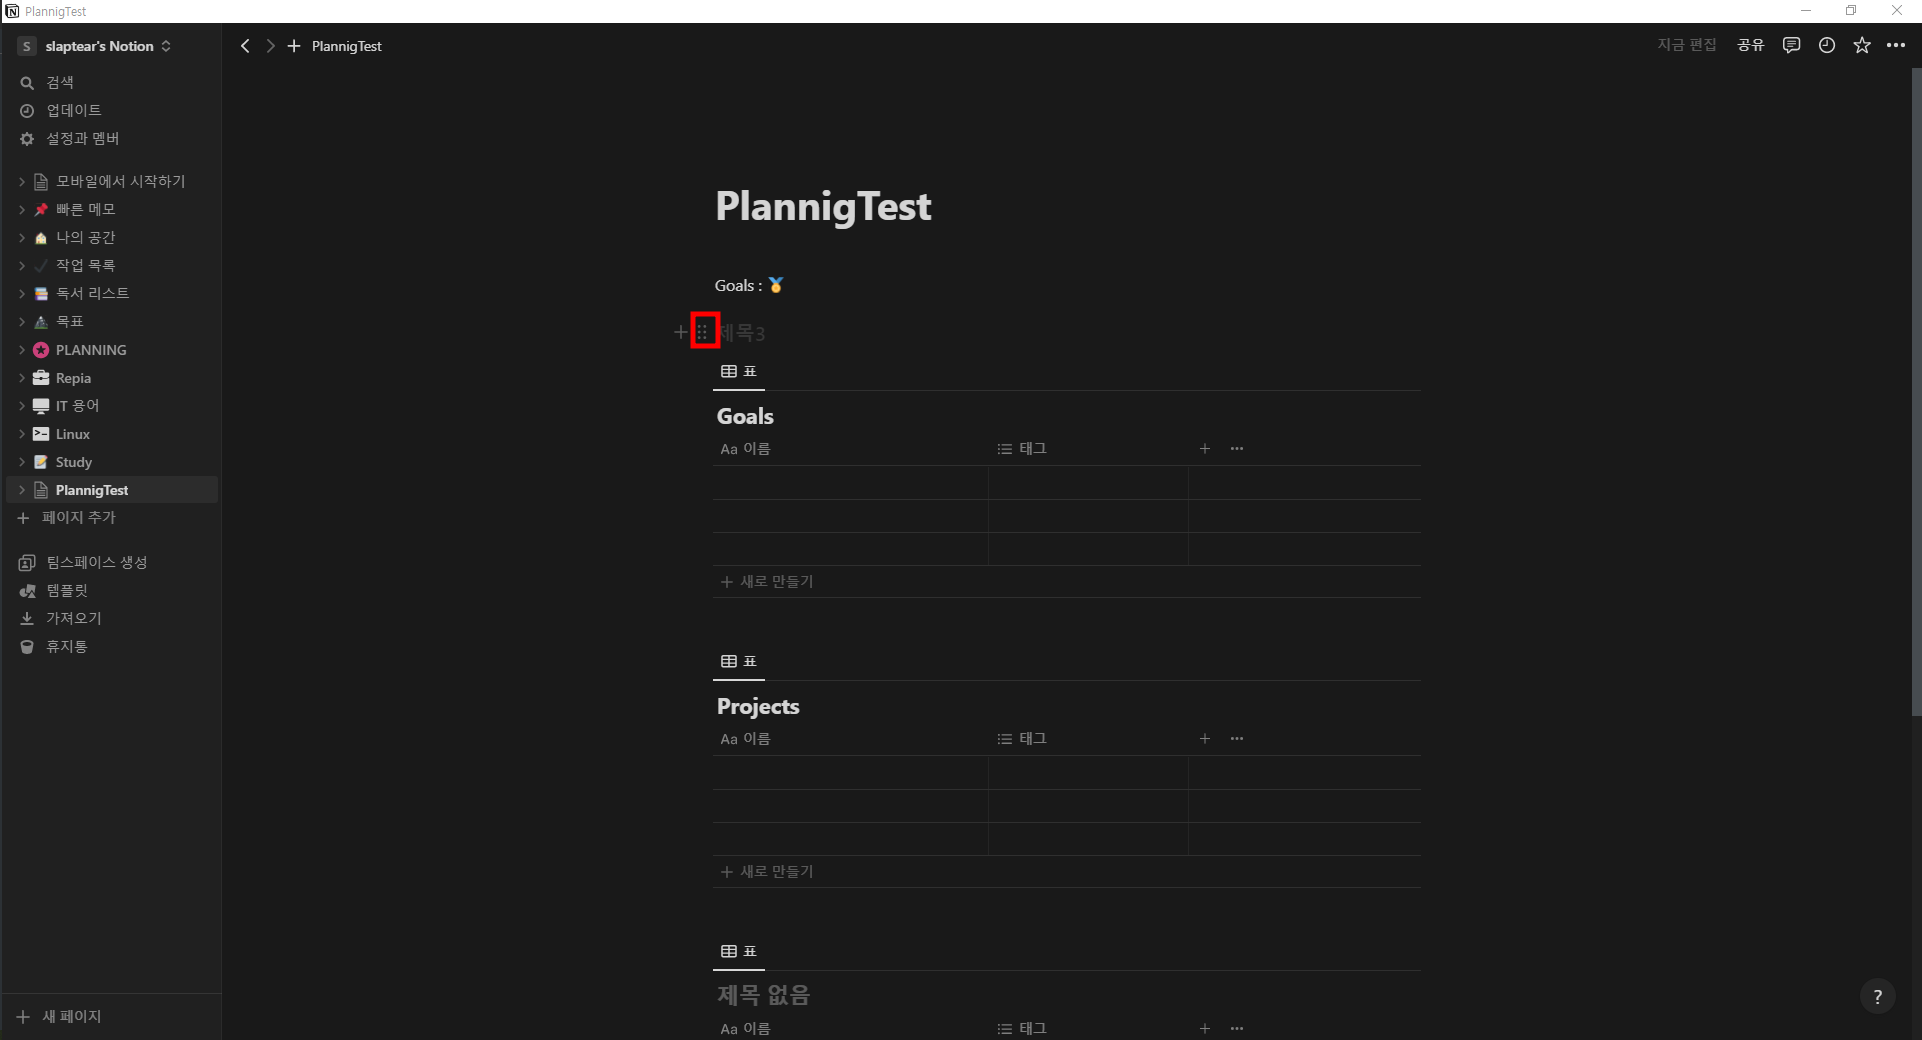Expand the PLANNING page in sidebar
The height and width of the screenshot is (1040, 1922).
[x=22, y=350]
